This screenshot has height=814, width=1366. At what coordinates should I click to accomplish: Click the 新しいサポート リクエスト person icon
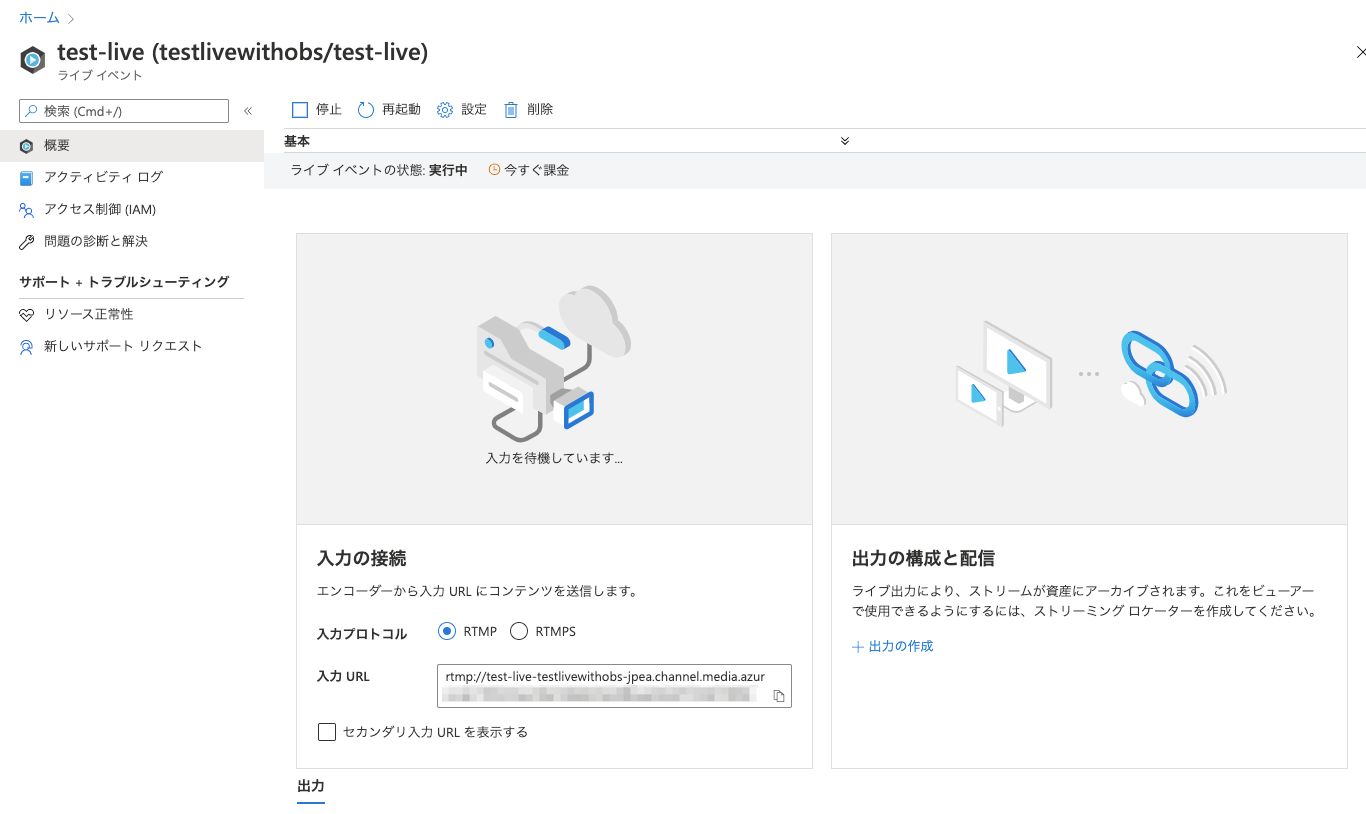(x=27, y=347)
